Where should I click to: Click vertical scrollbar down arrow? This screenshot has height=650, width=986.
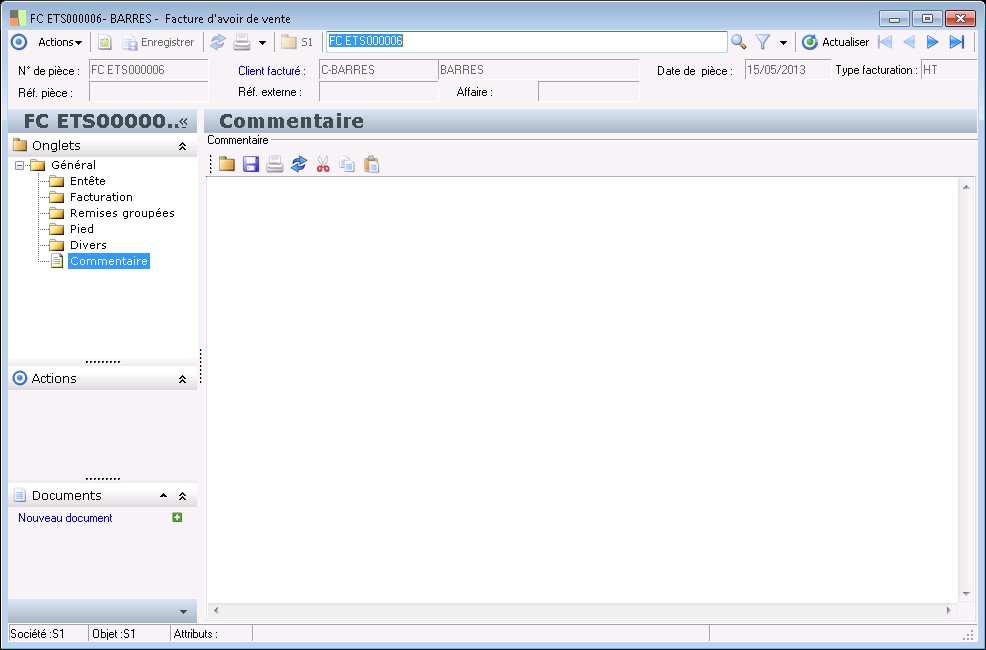(x=966, y=594)
